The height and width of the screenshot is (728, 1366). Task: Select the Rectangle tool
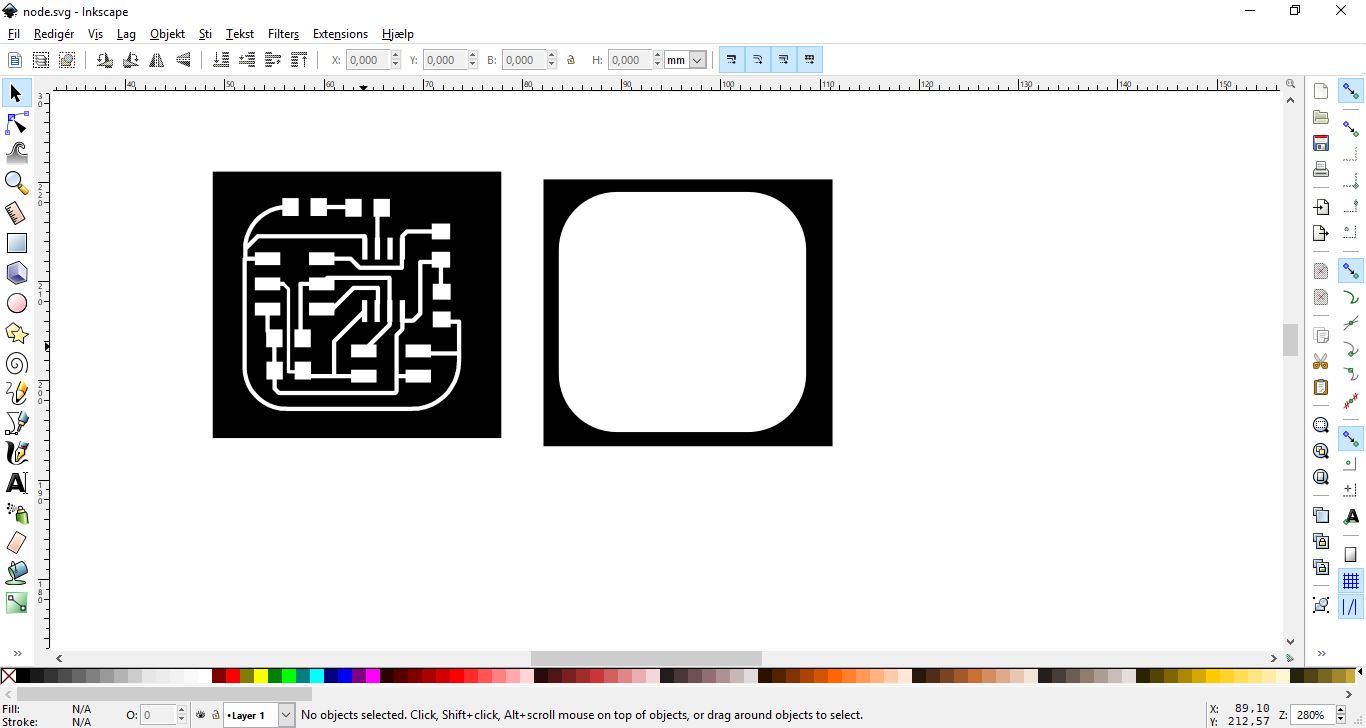(x=16, y=243)
